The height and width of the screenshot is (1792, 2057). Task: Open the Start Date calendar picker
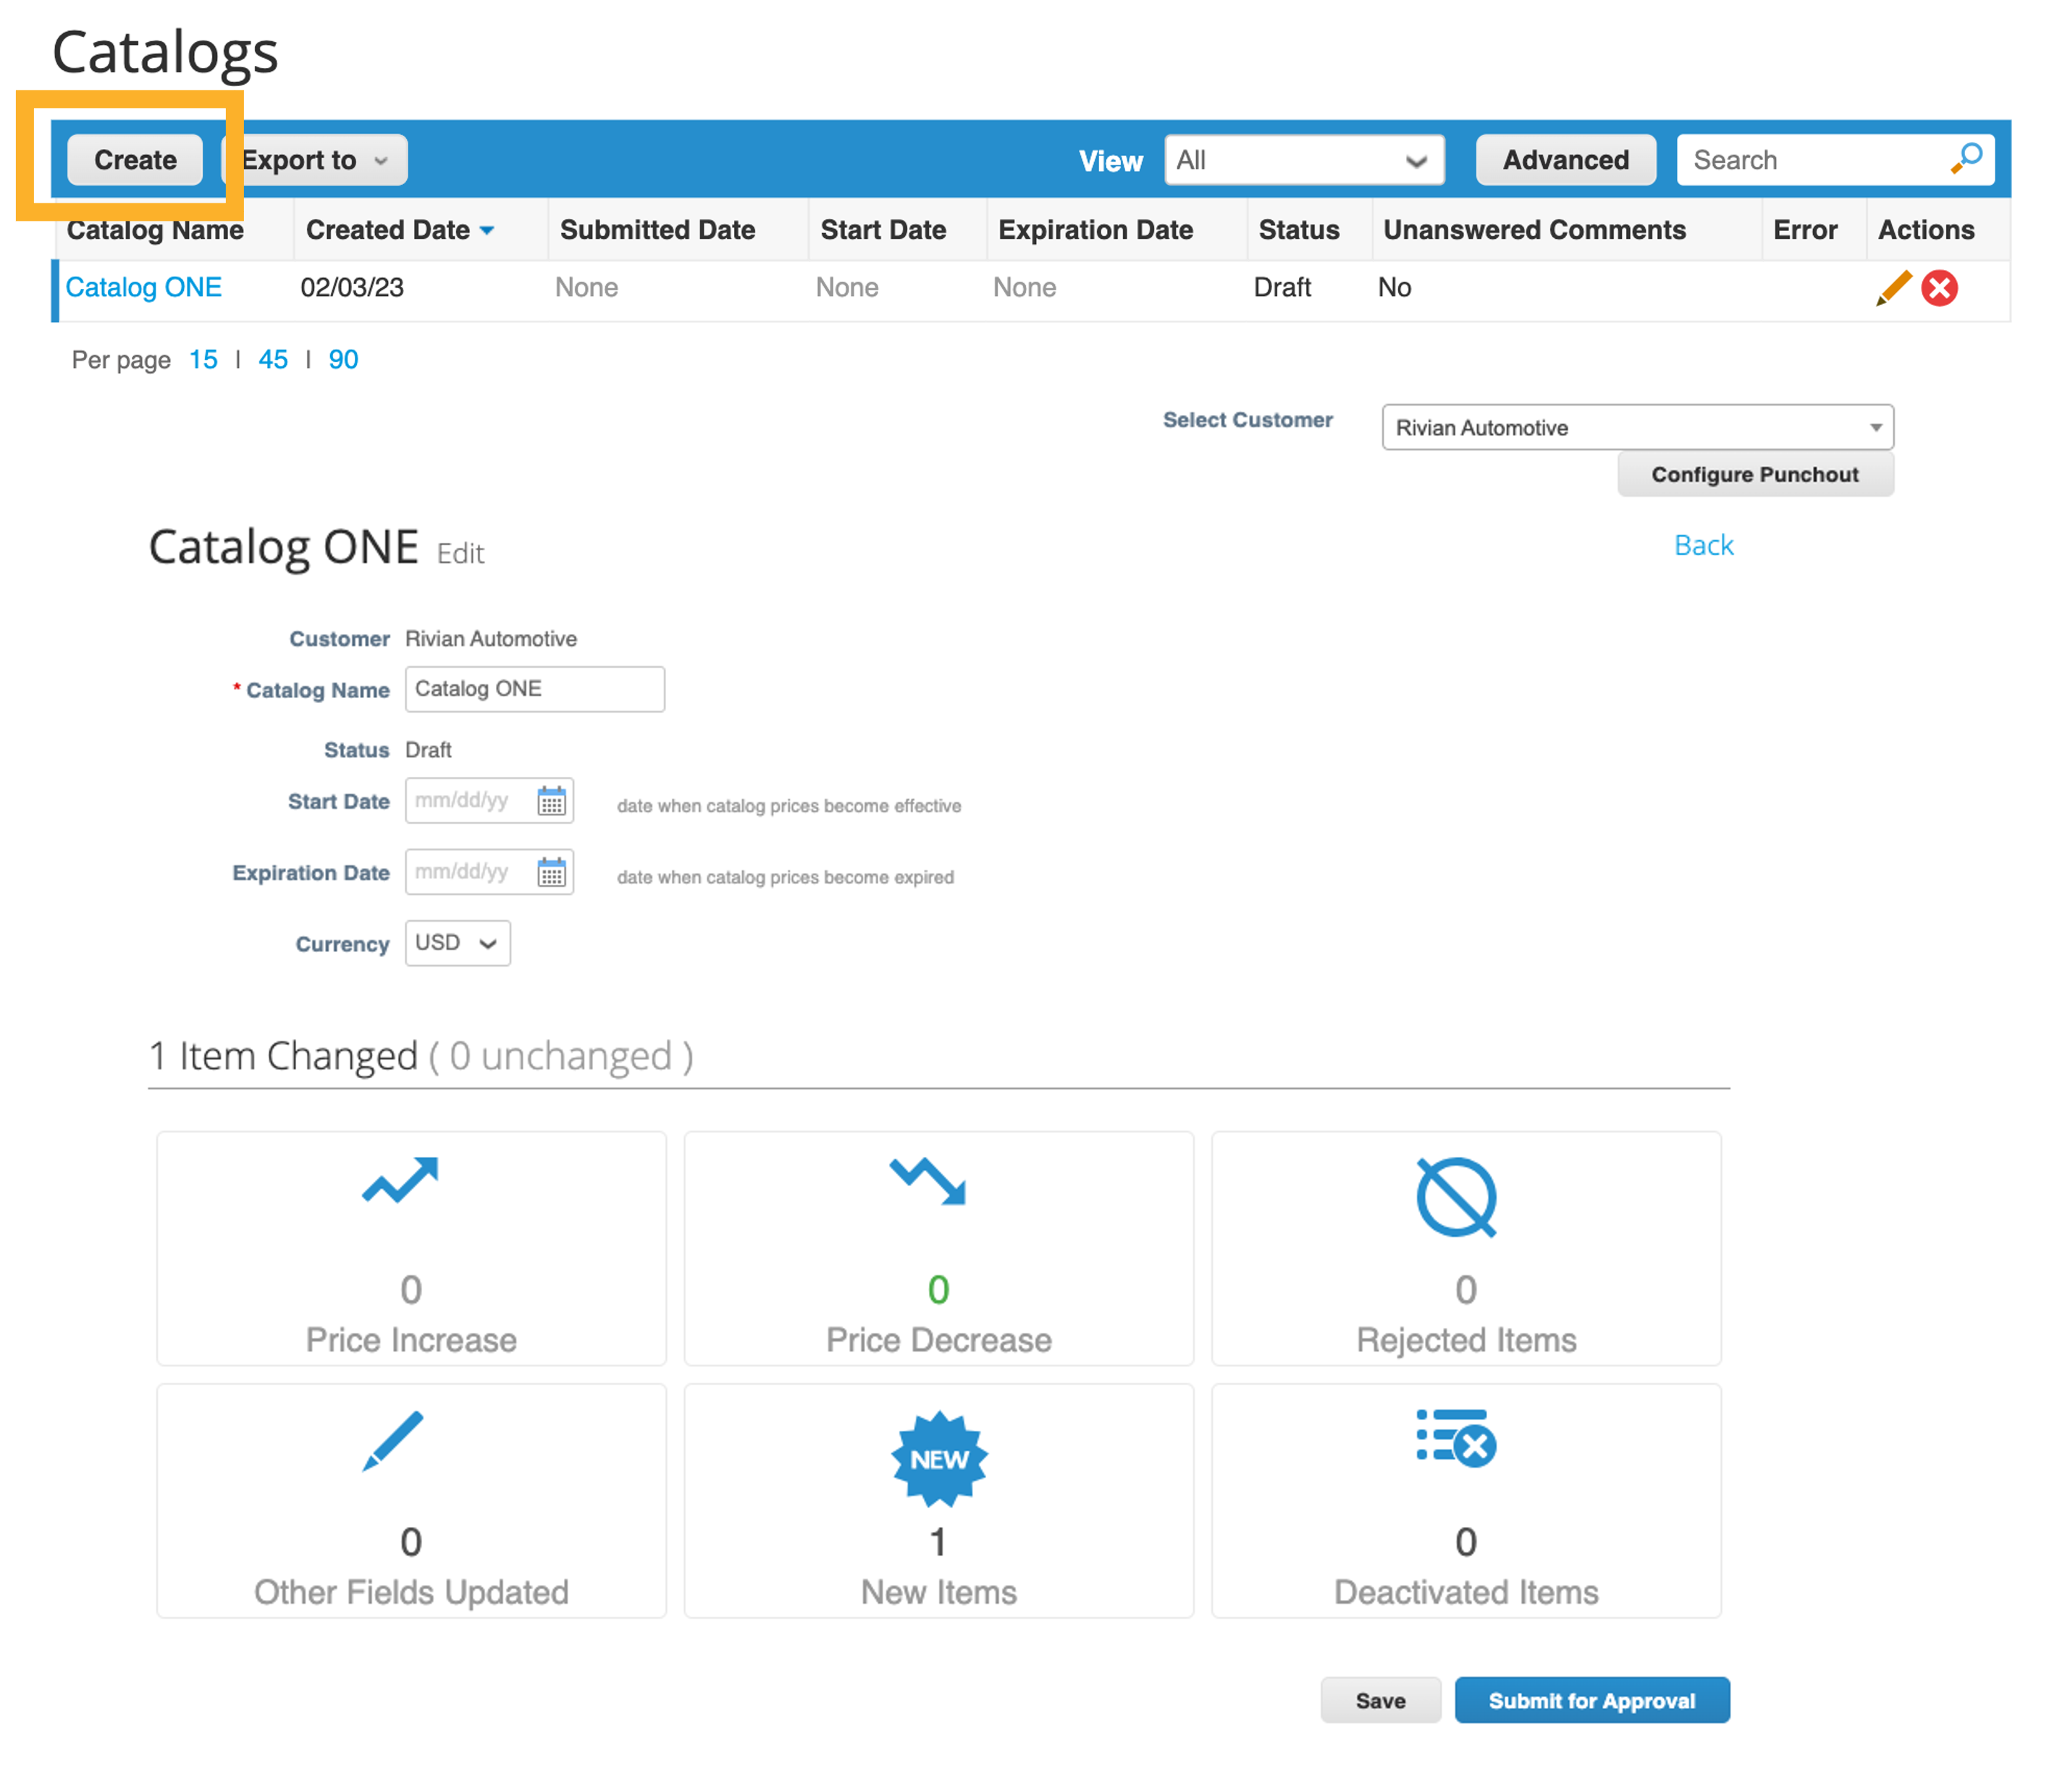point(552,801)
